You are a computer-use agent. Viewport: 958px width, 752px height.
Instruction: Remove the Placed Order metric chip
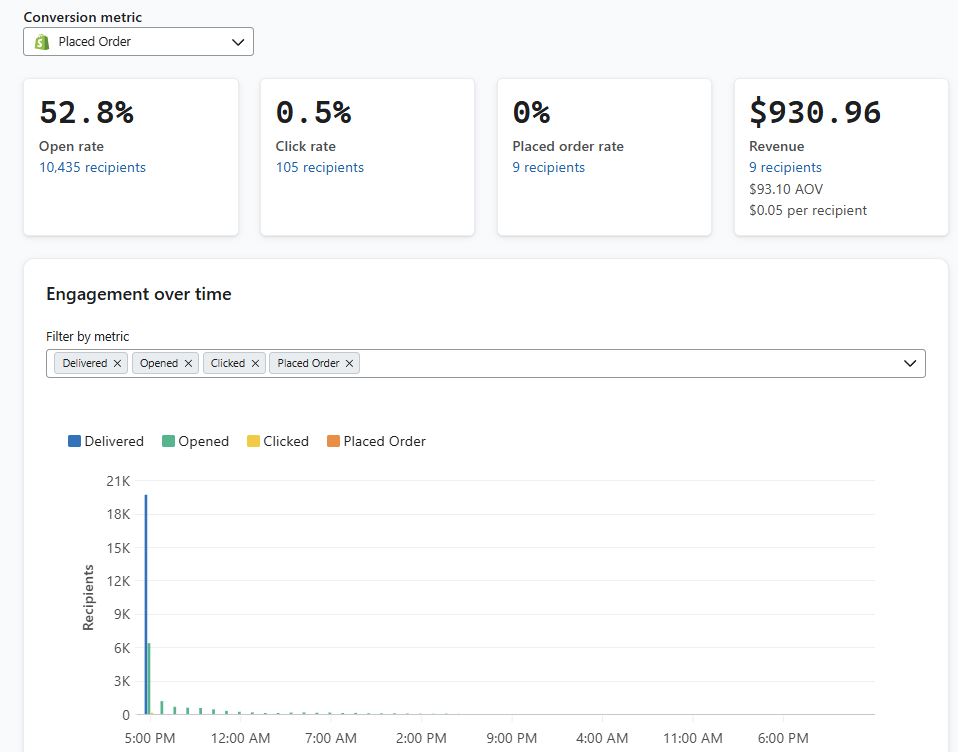click(349, 363)
